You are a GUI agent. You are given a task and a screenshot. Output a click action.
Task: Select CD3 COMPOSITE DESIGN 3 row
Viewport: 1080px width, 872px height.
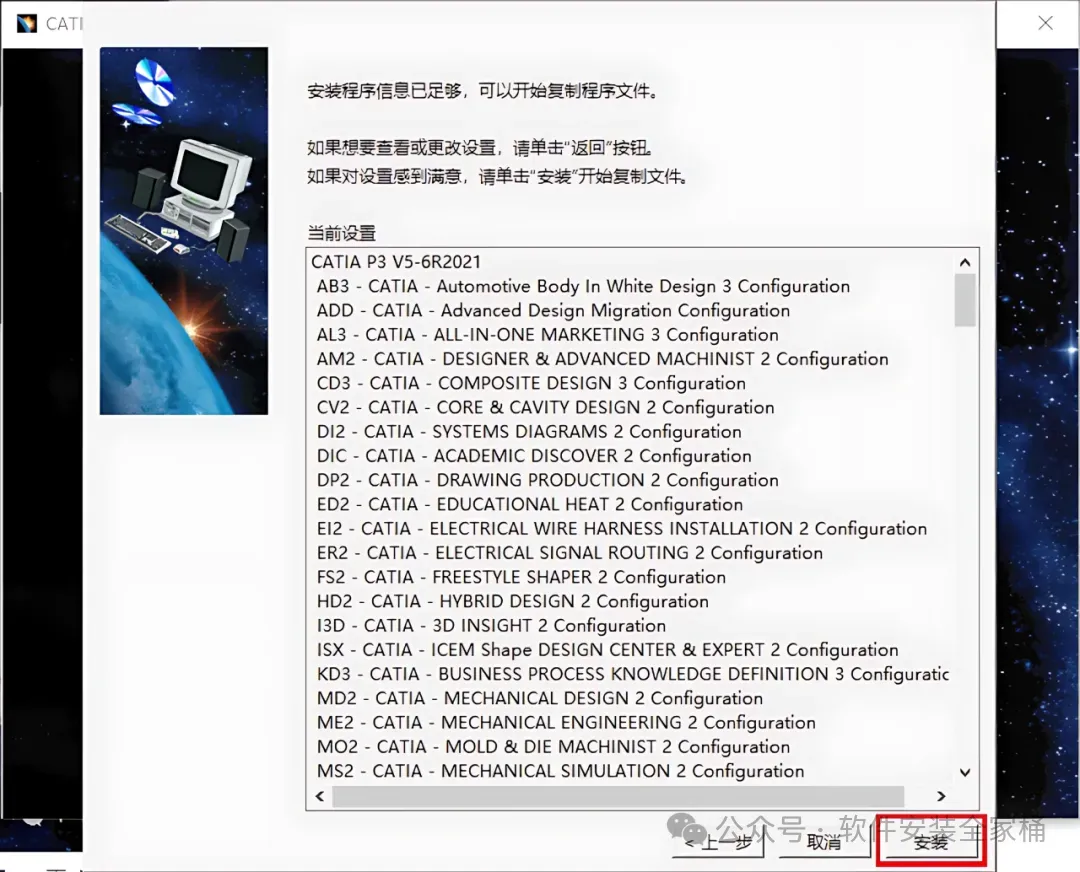click(531, 383)
